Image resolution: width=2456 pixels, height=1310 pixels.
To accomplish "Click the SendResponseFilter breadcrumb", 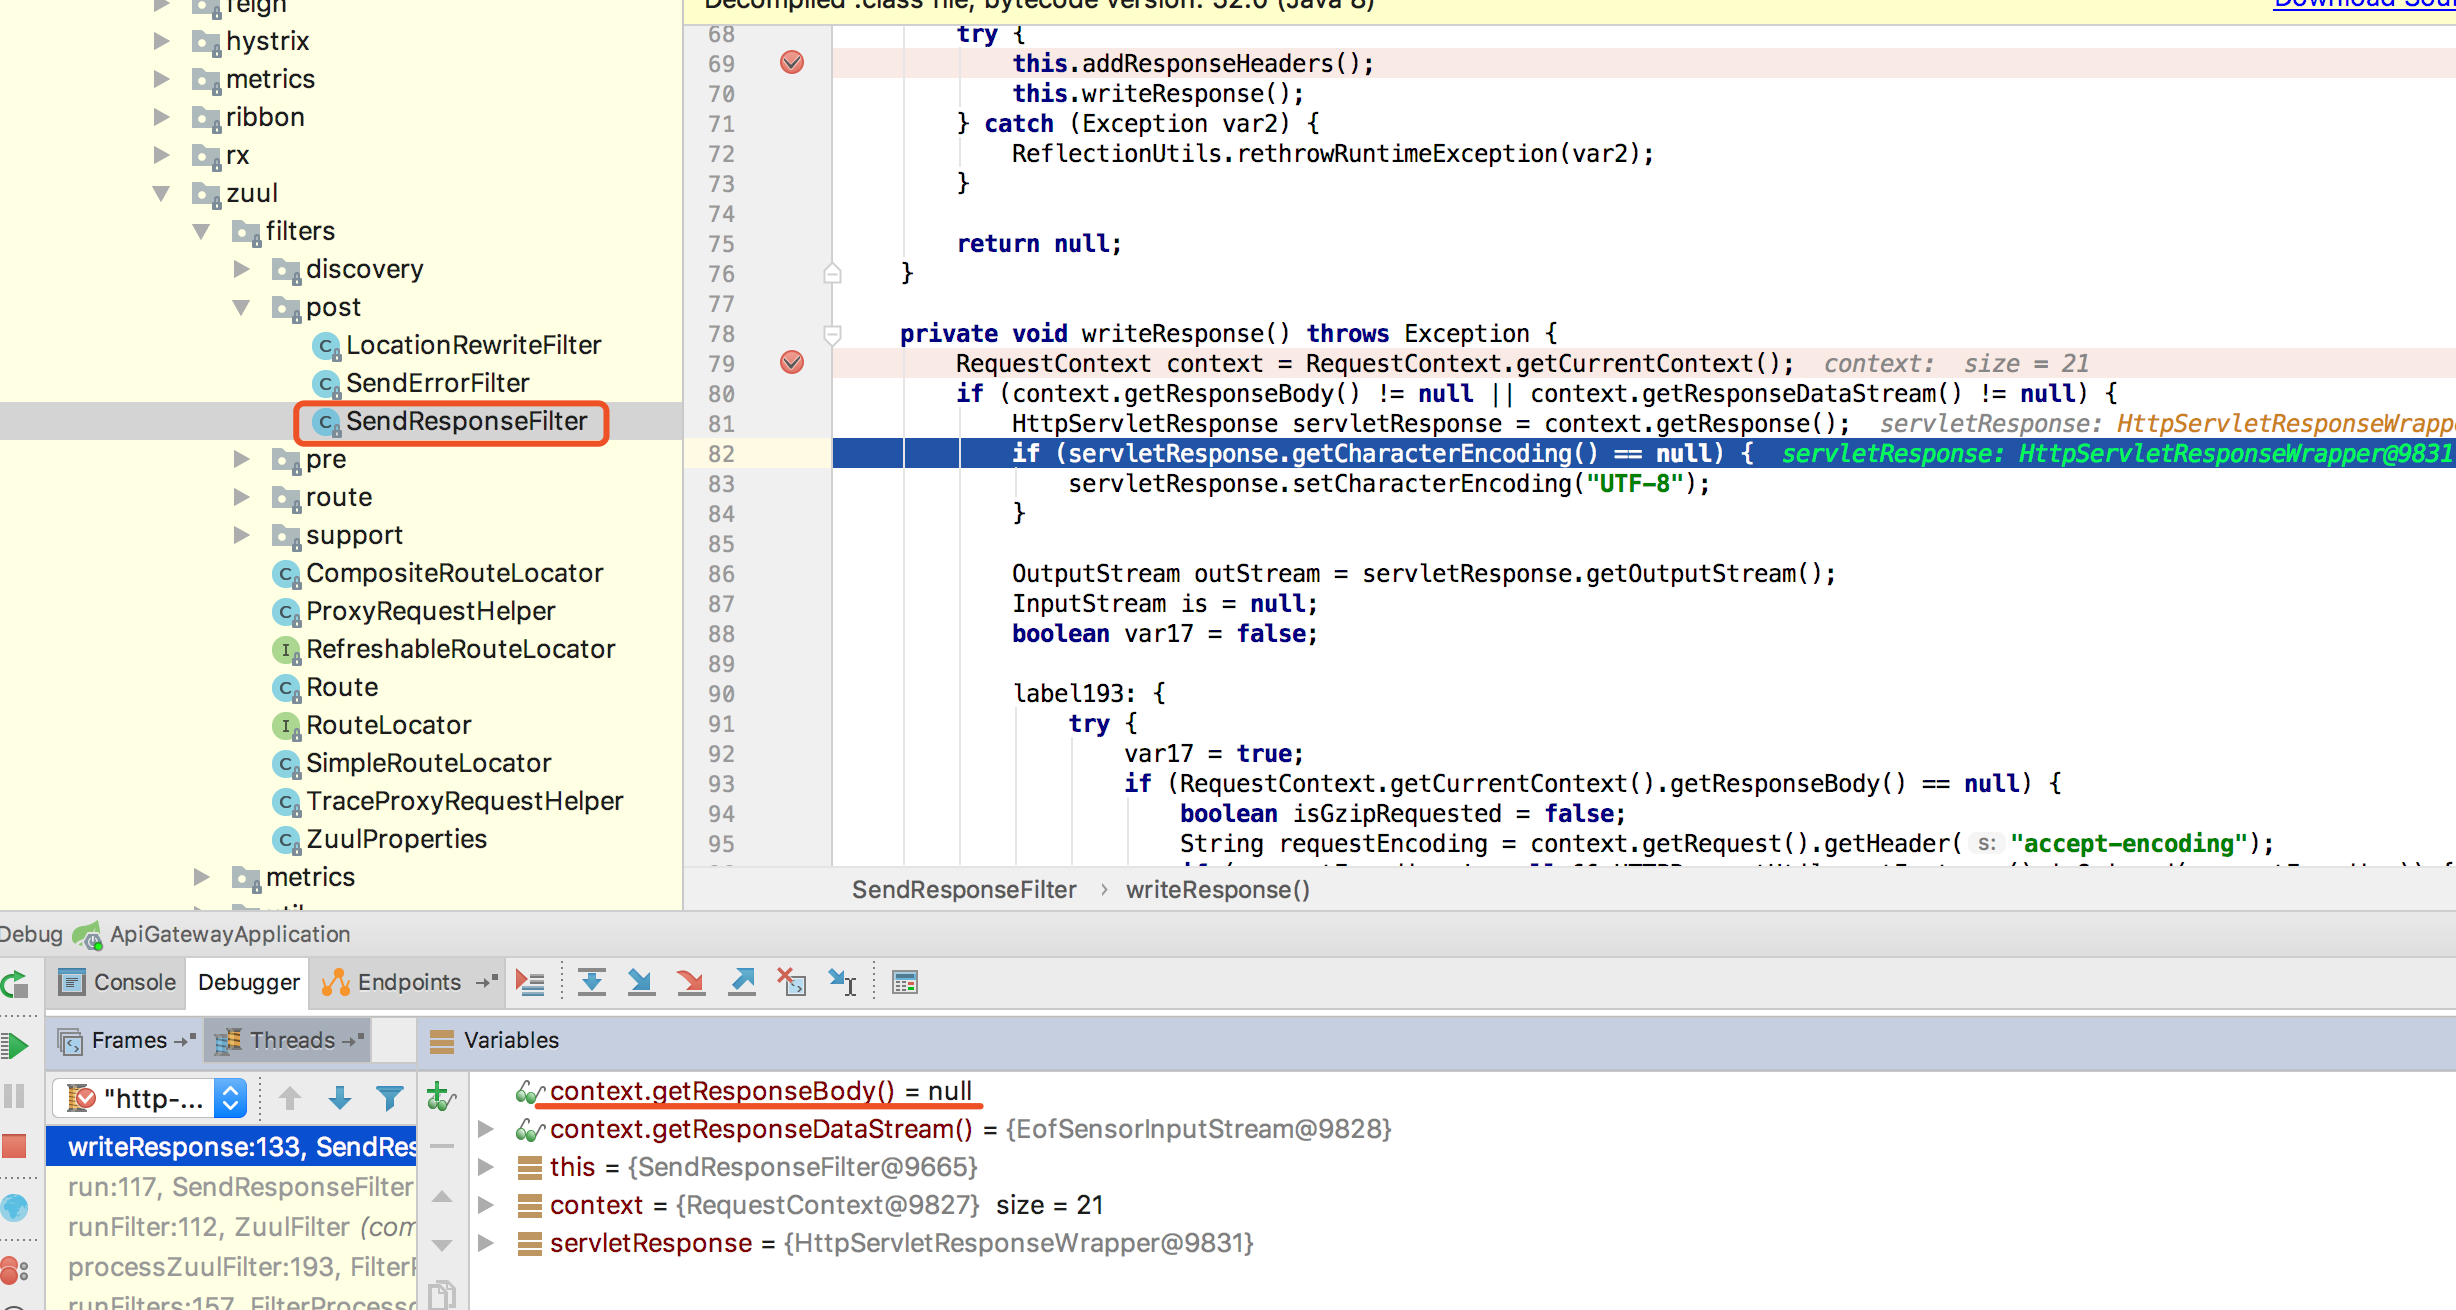I will coord(964,890).
